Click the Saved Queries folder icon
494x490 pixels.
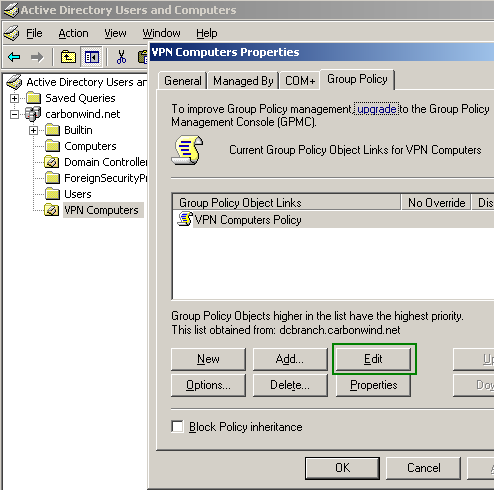click(33, 98)
